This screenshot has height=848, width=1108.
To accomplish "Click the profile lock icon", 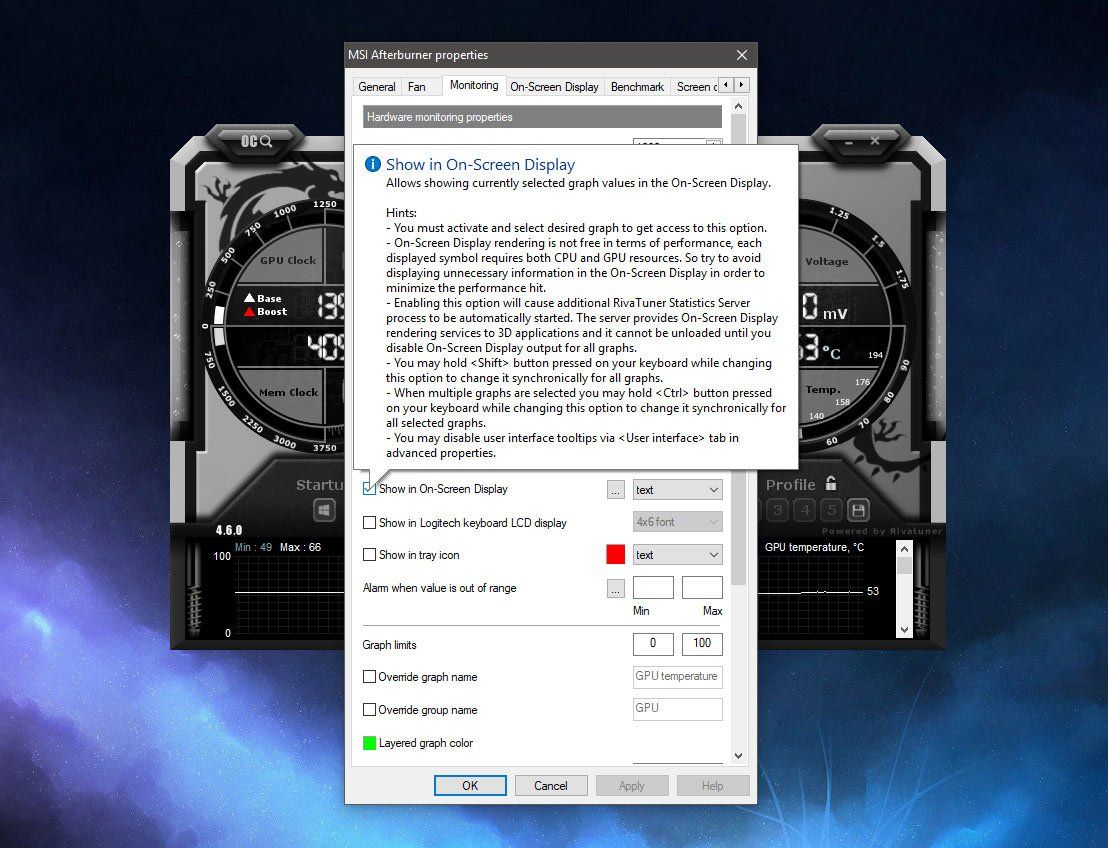I will [831, 484].
